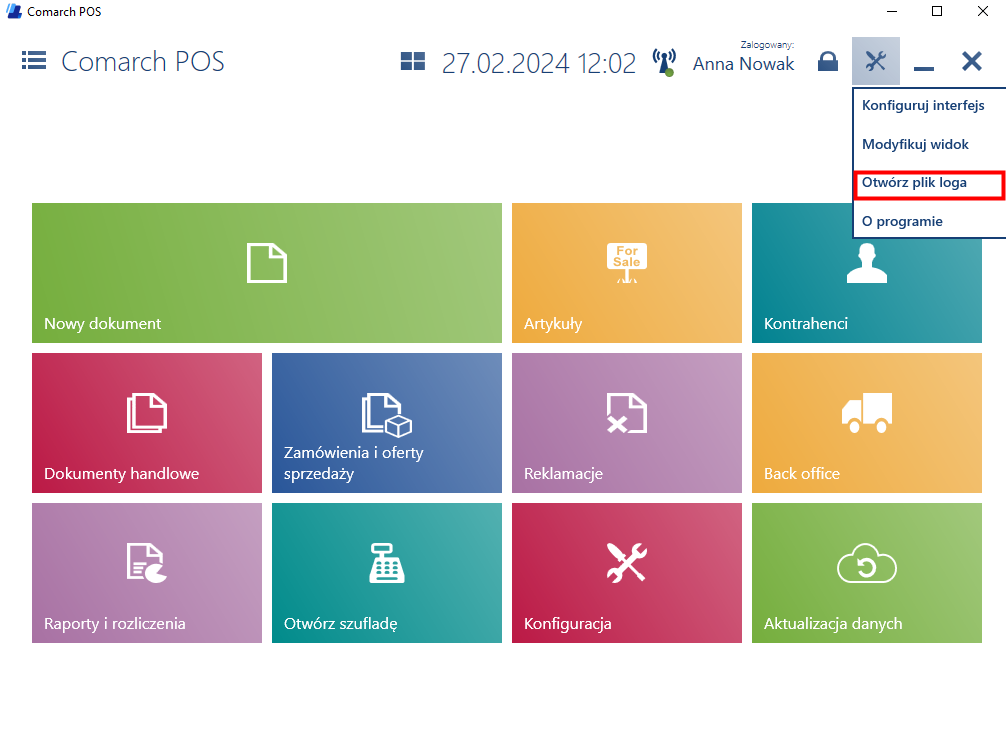The image size is (1006, 756).
Task: Select Konfiguruj interfejs from the menu
Action: 923,105
